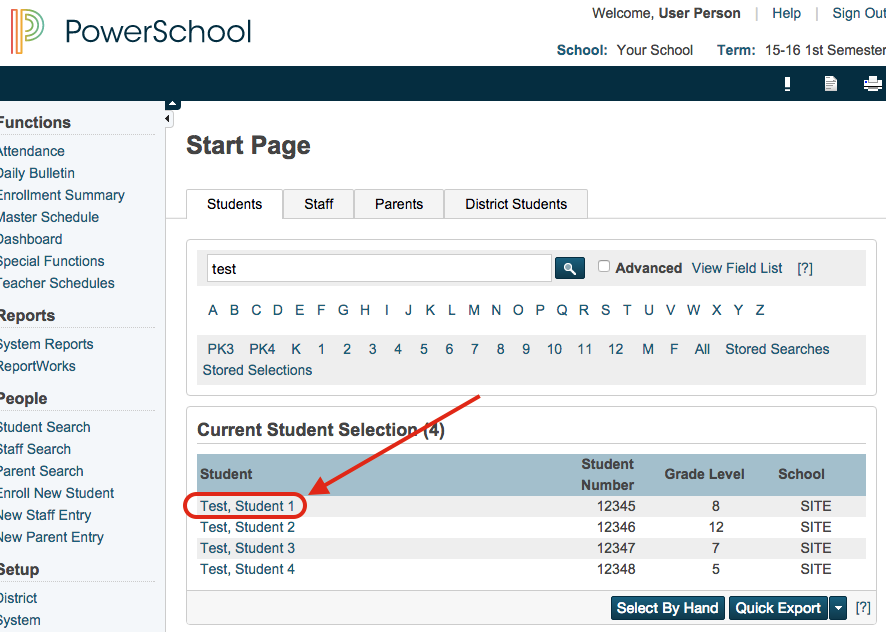The height and width of the screenshot is (632, 886).
Task: Select All students link
Action: 702,349
